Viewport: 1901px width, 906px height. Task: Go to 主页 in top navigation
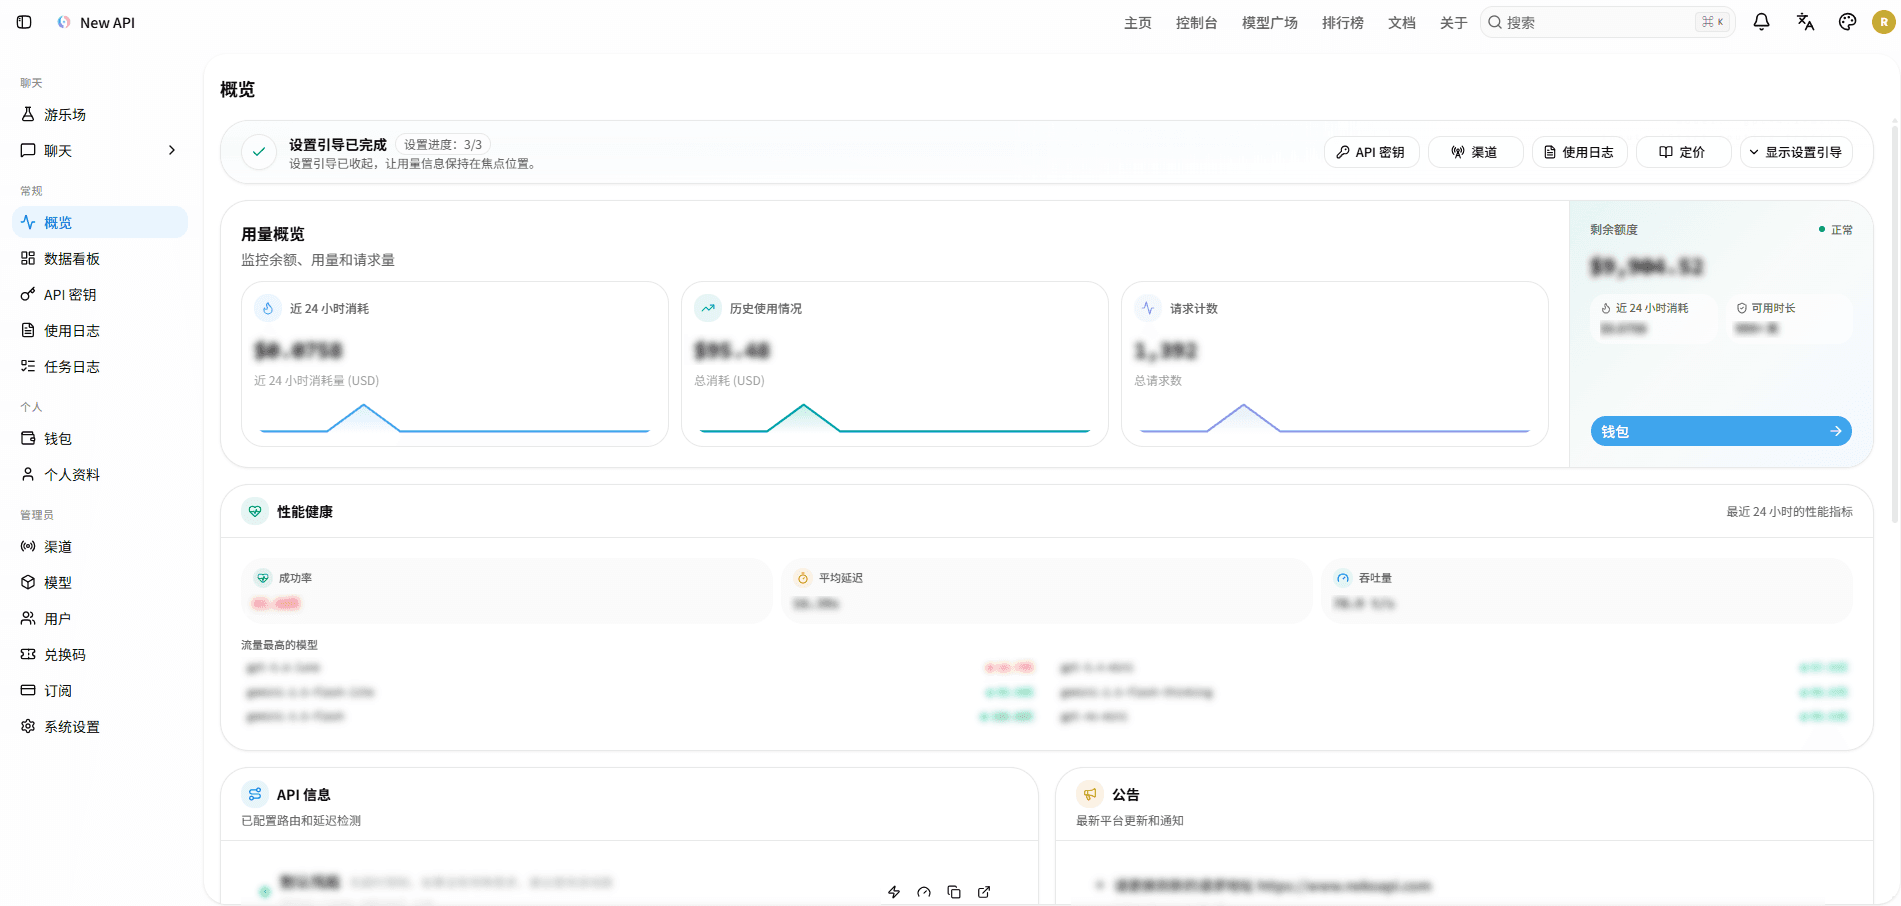pyautogui.click(x=1138, y=22)
